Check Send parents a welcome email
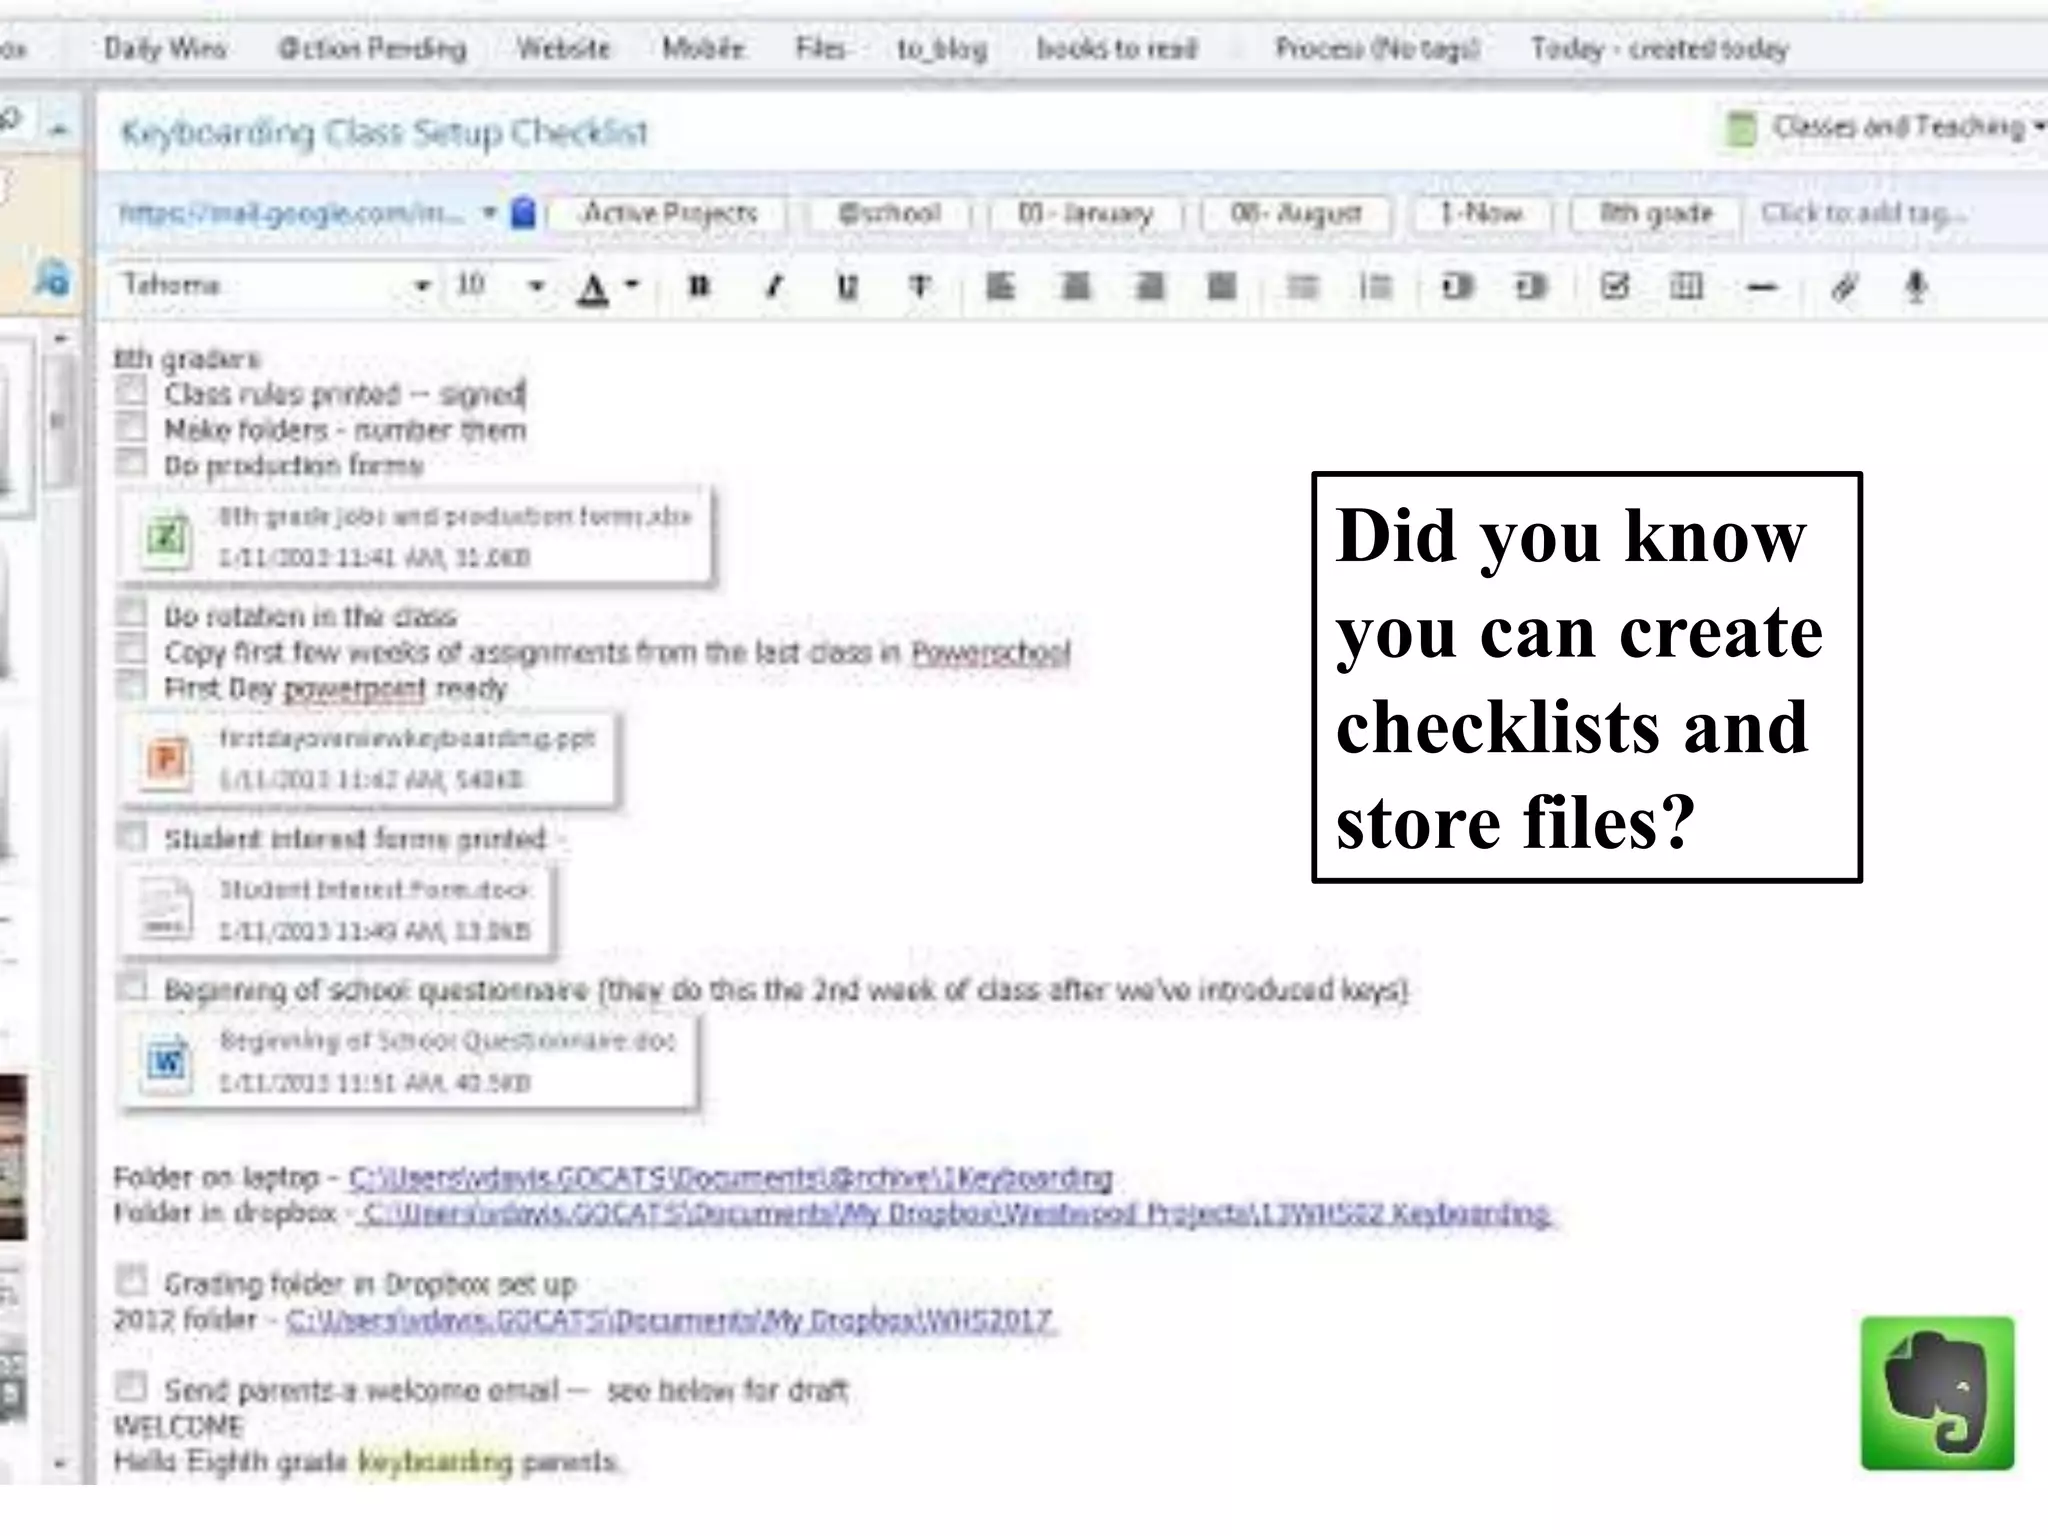The height and width of the screenshot is (1536, 2048). [131, 1387]
